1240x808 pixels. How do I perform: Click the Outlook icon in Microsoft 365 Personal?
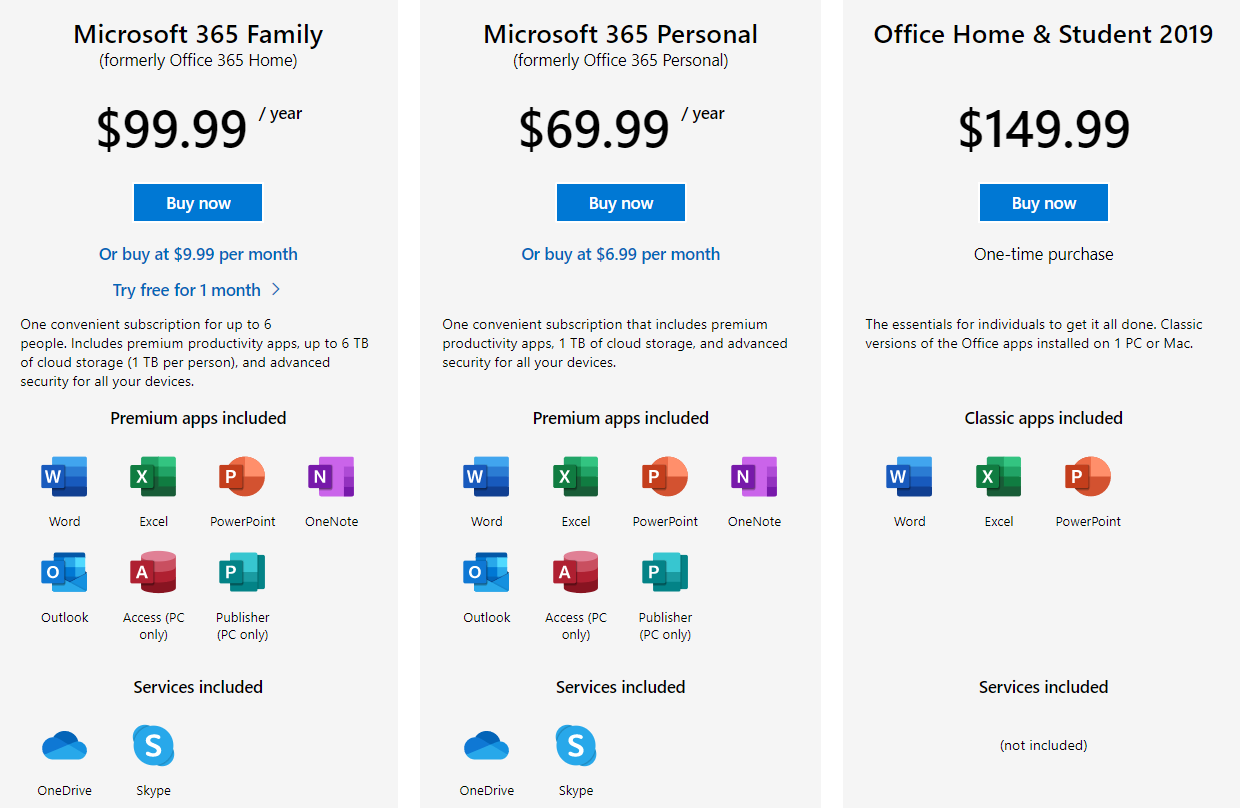pos(486,572)
